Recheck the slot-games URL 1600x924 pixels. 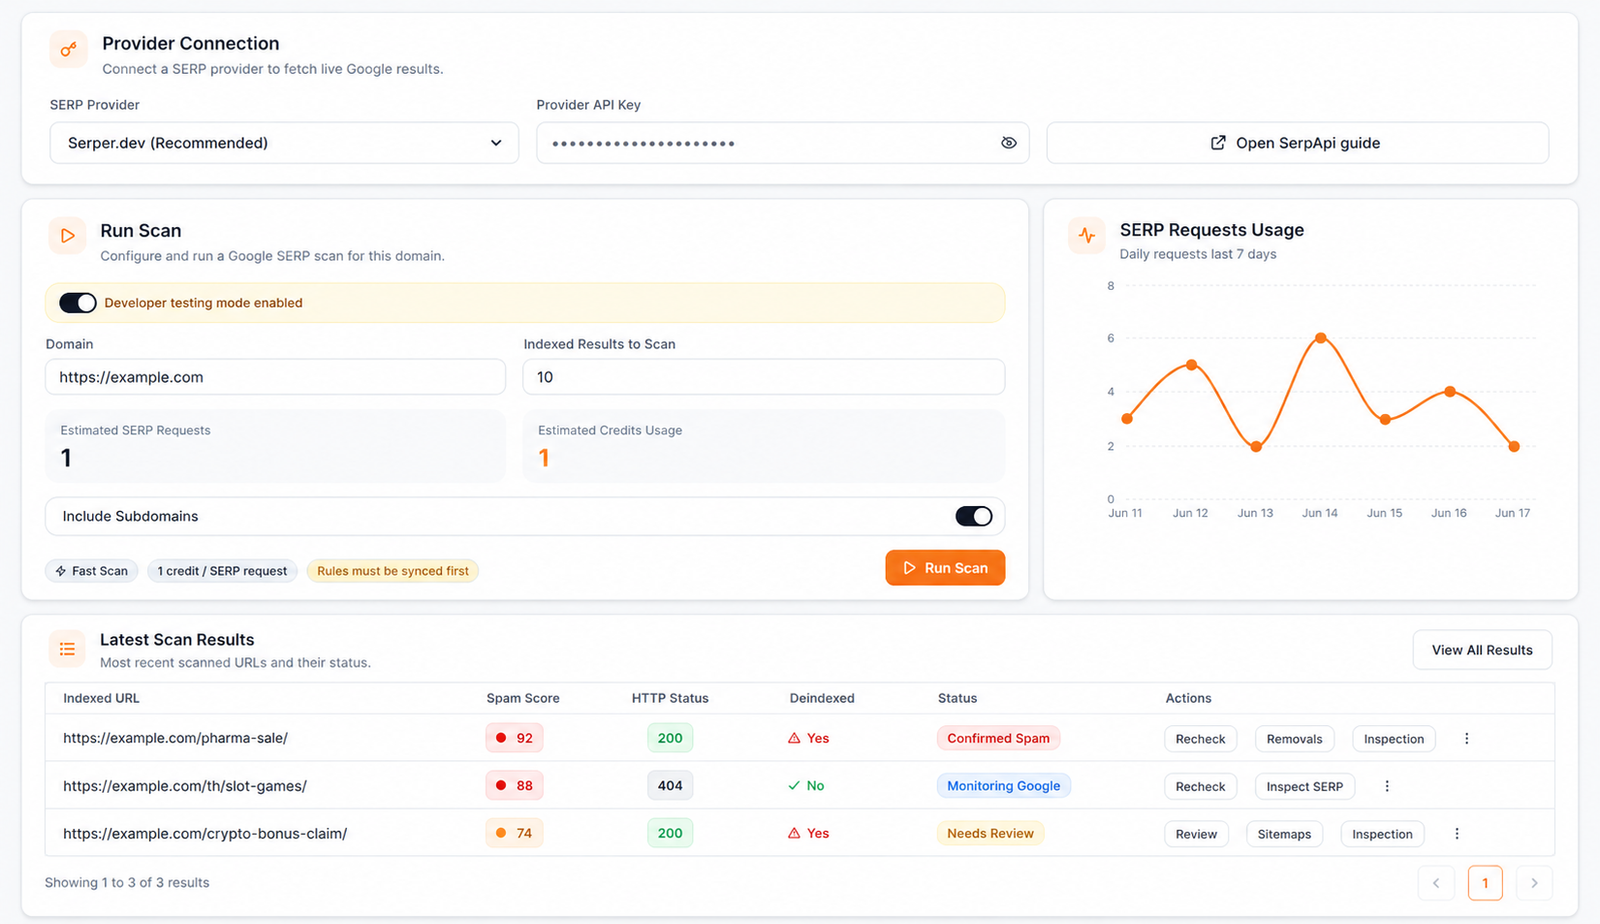[x=1200, y=787]
